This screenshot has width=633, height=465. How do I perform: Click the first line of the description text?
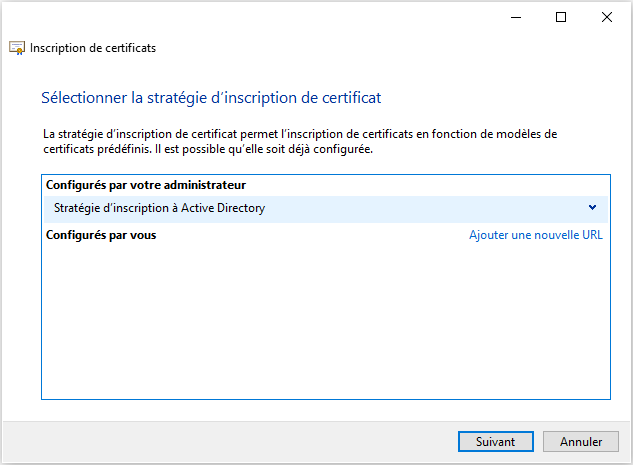coord(300,133)
